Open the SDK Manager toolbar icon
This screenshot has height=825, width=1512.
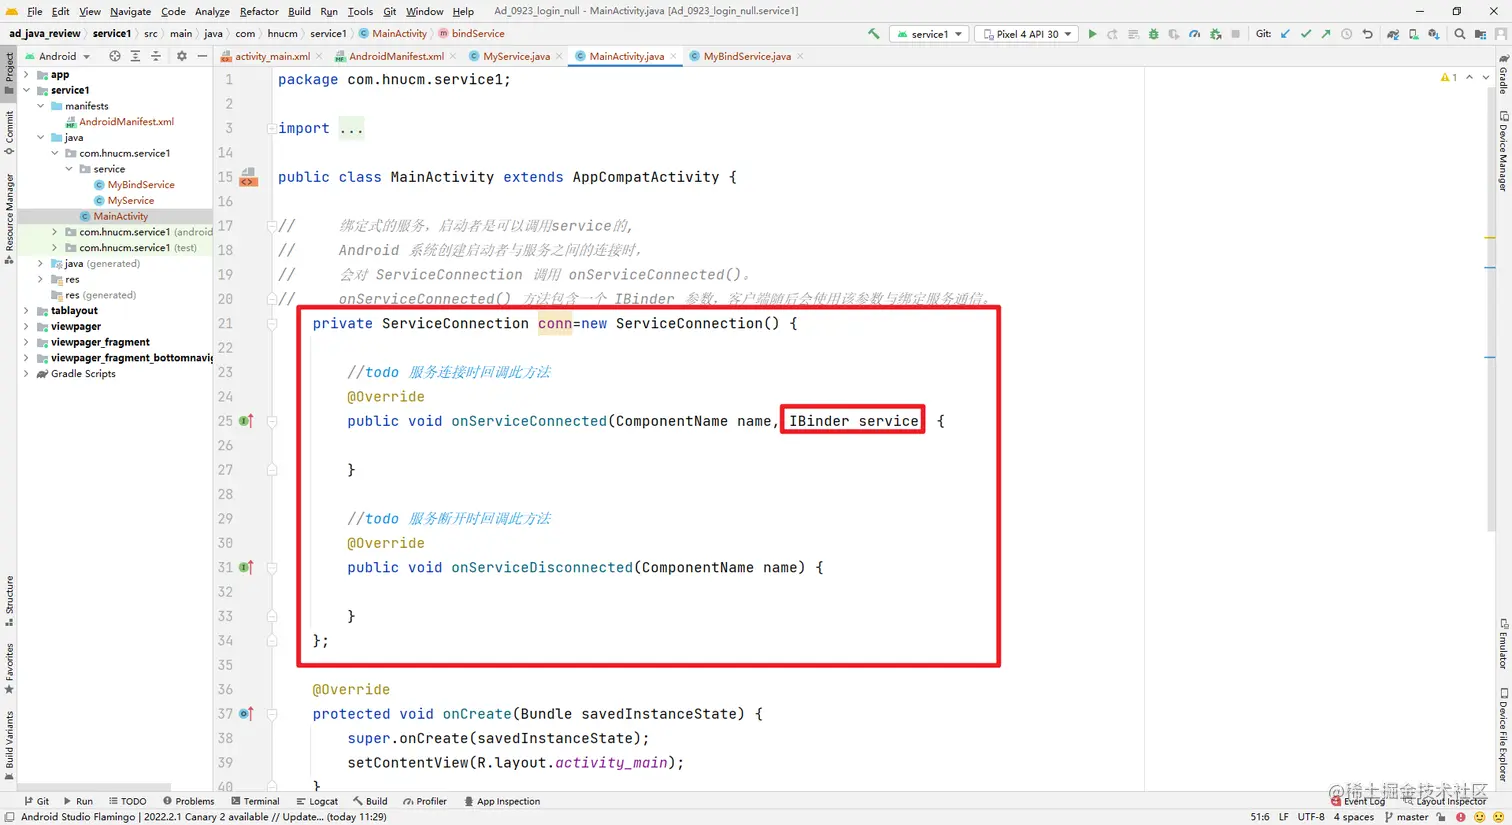(x=1433, y=34)
